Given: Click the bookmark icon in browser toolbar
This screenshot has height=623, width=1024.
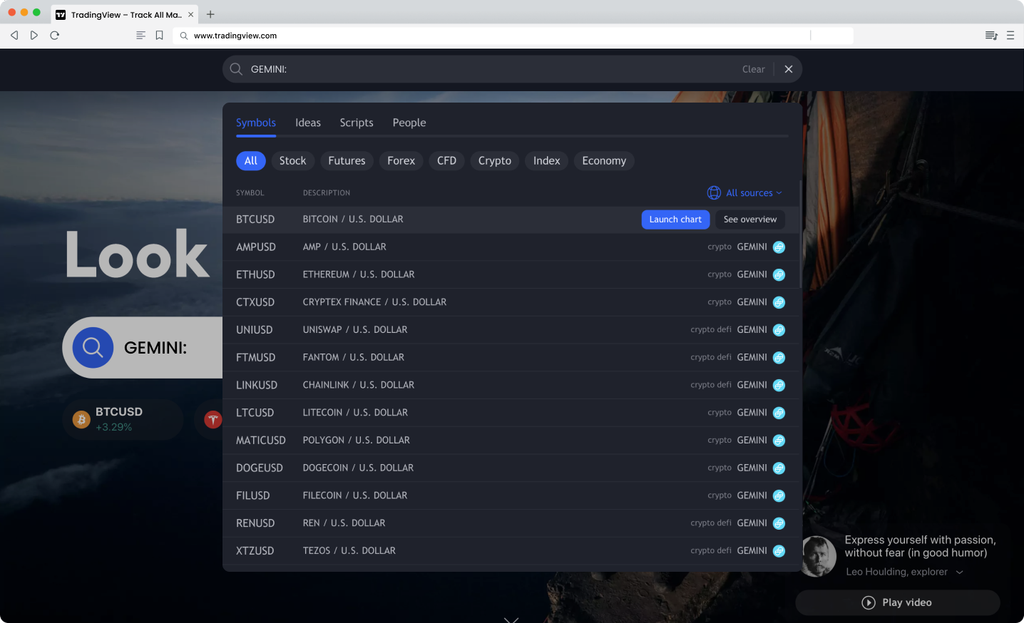Looking at the screenshot, I should [x=159, y=35].
